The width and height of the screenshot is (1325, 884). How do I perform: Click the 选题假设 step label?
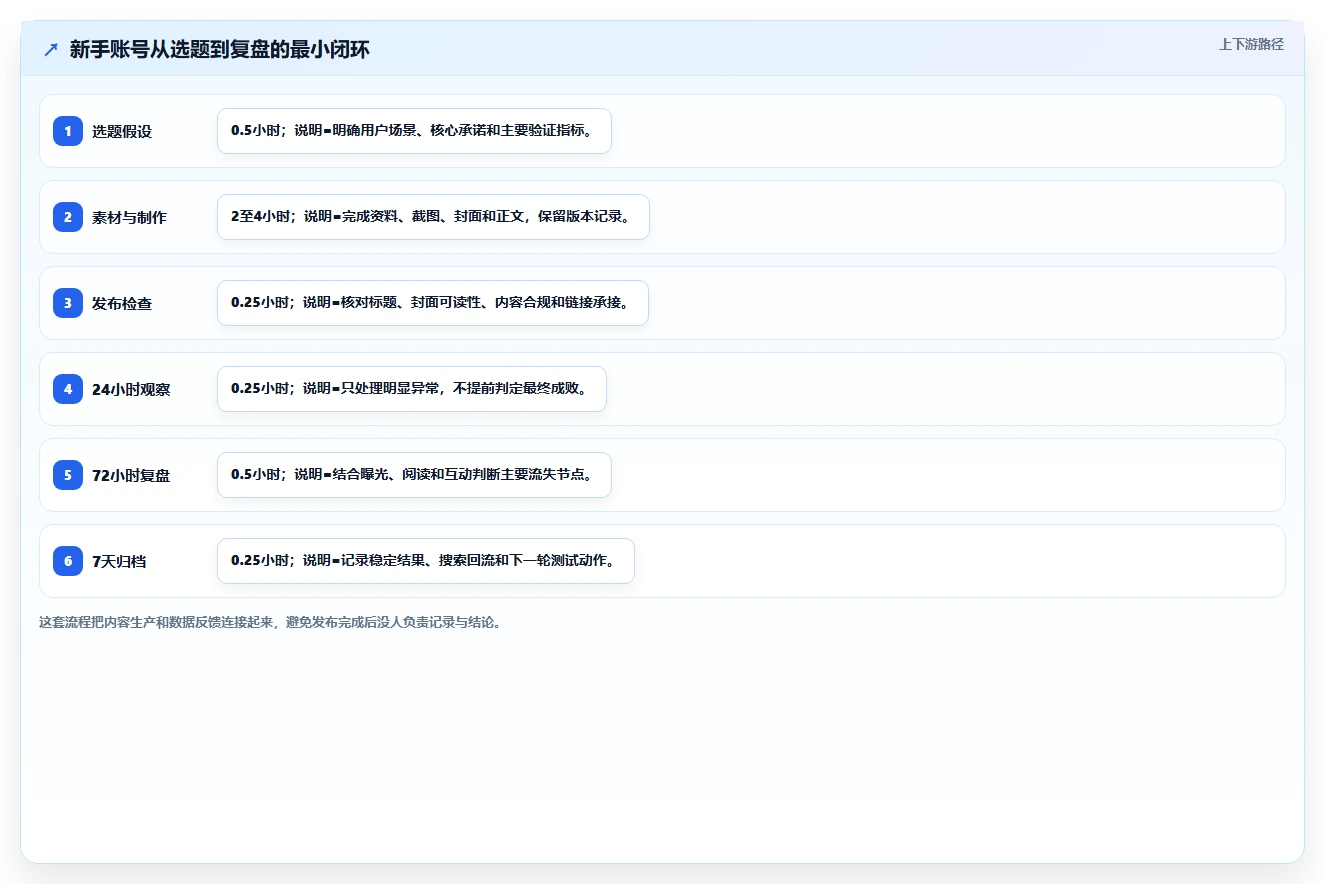tap(122, 131)
